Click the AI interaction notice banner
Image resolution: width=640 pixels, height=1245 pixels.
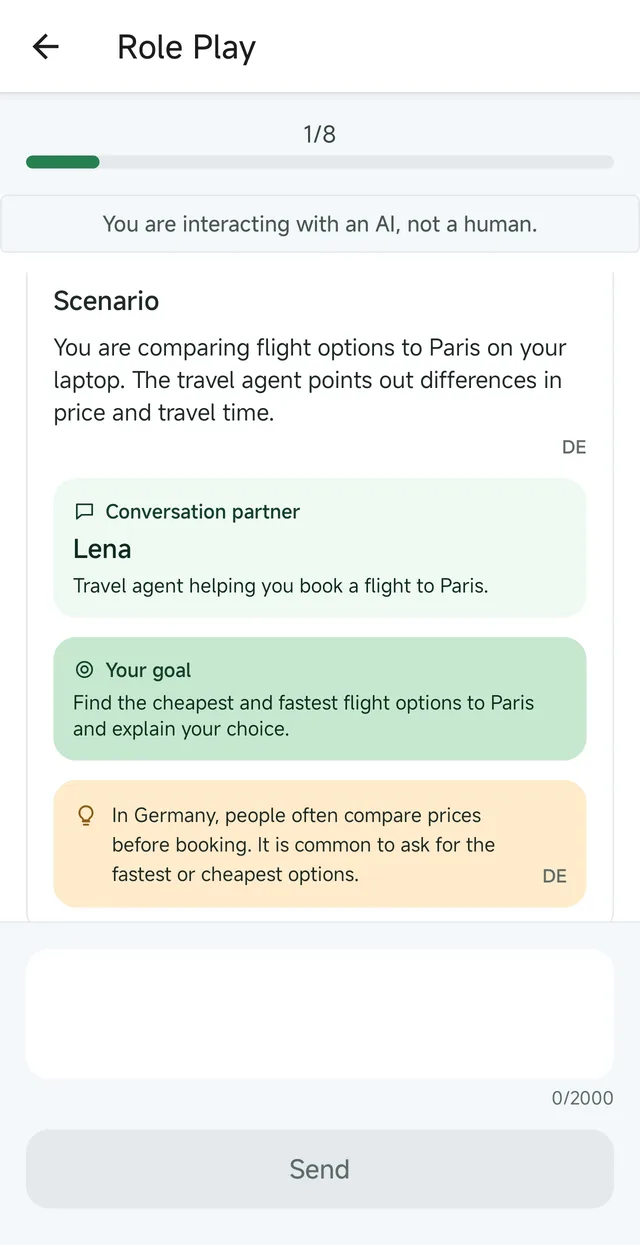320,224
